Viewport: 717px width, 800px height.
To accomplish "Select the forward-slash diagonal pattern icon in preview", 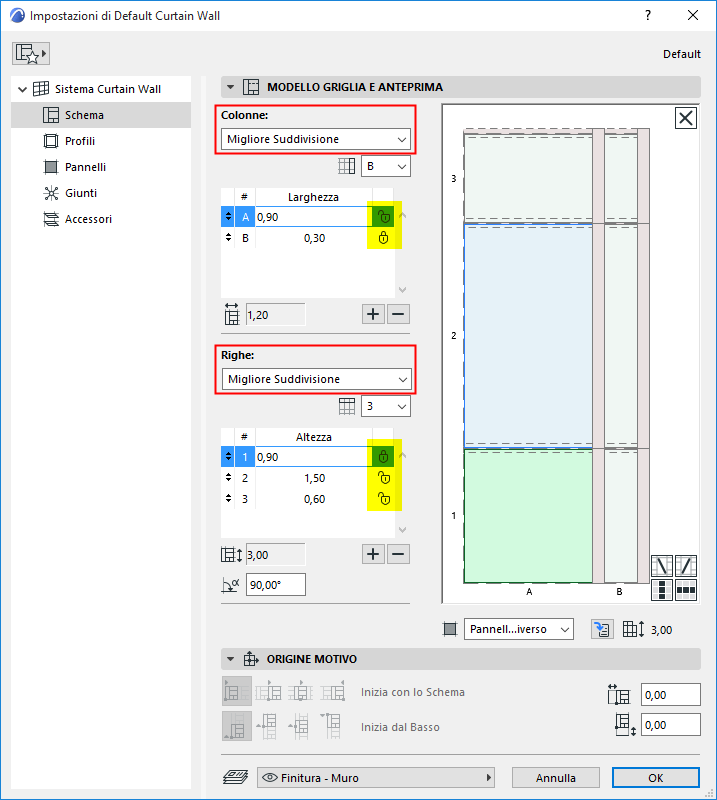I will tap(686, 566).
